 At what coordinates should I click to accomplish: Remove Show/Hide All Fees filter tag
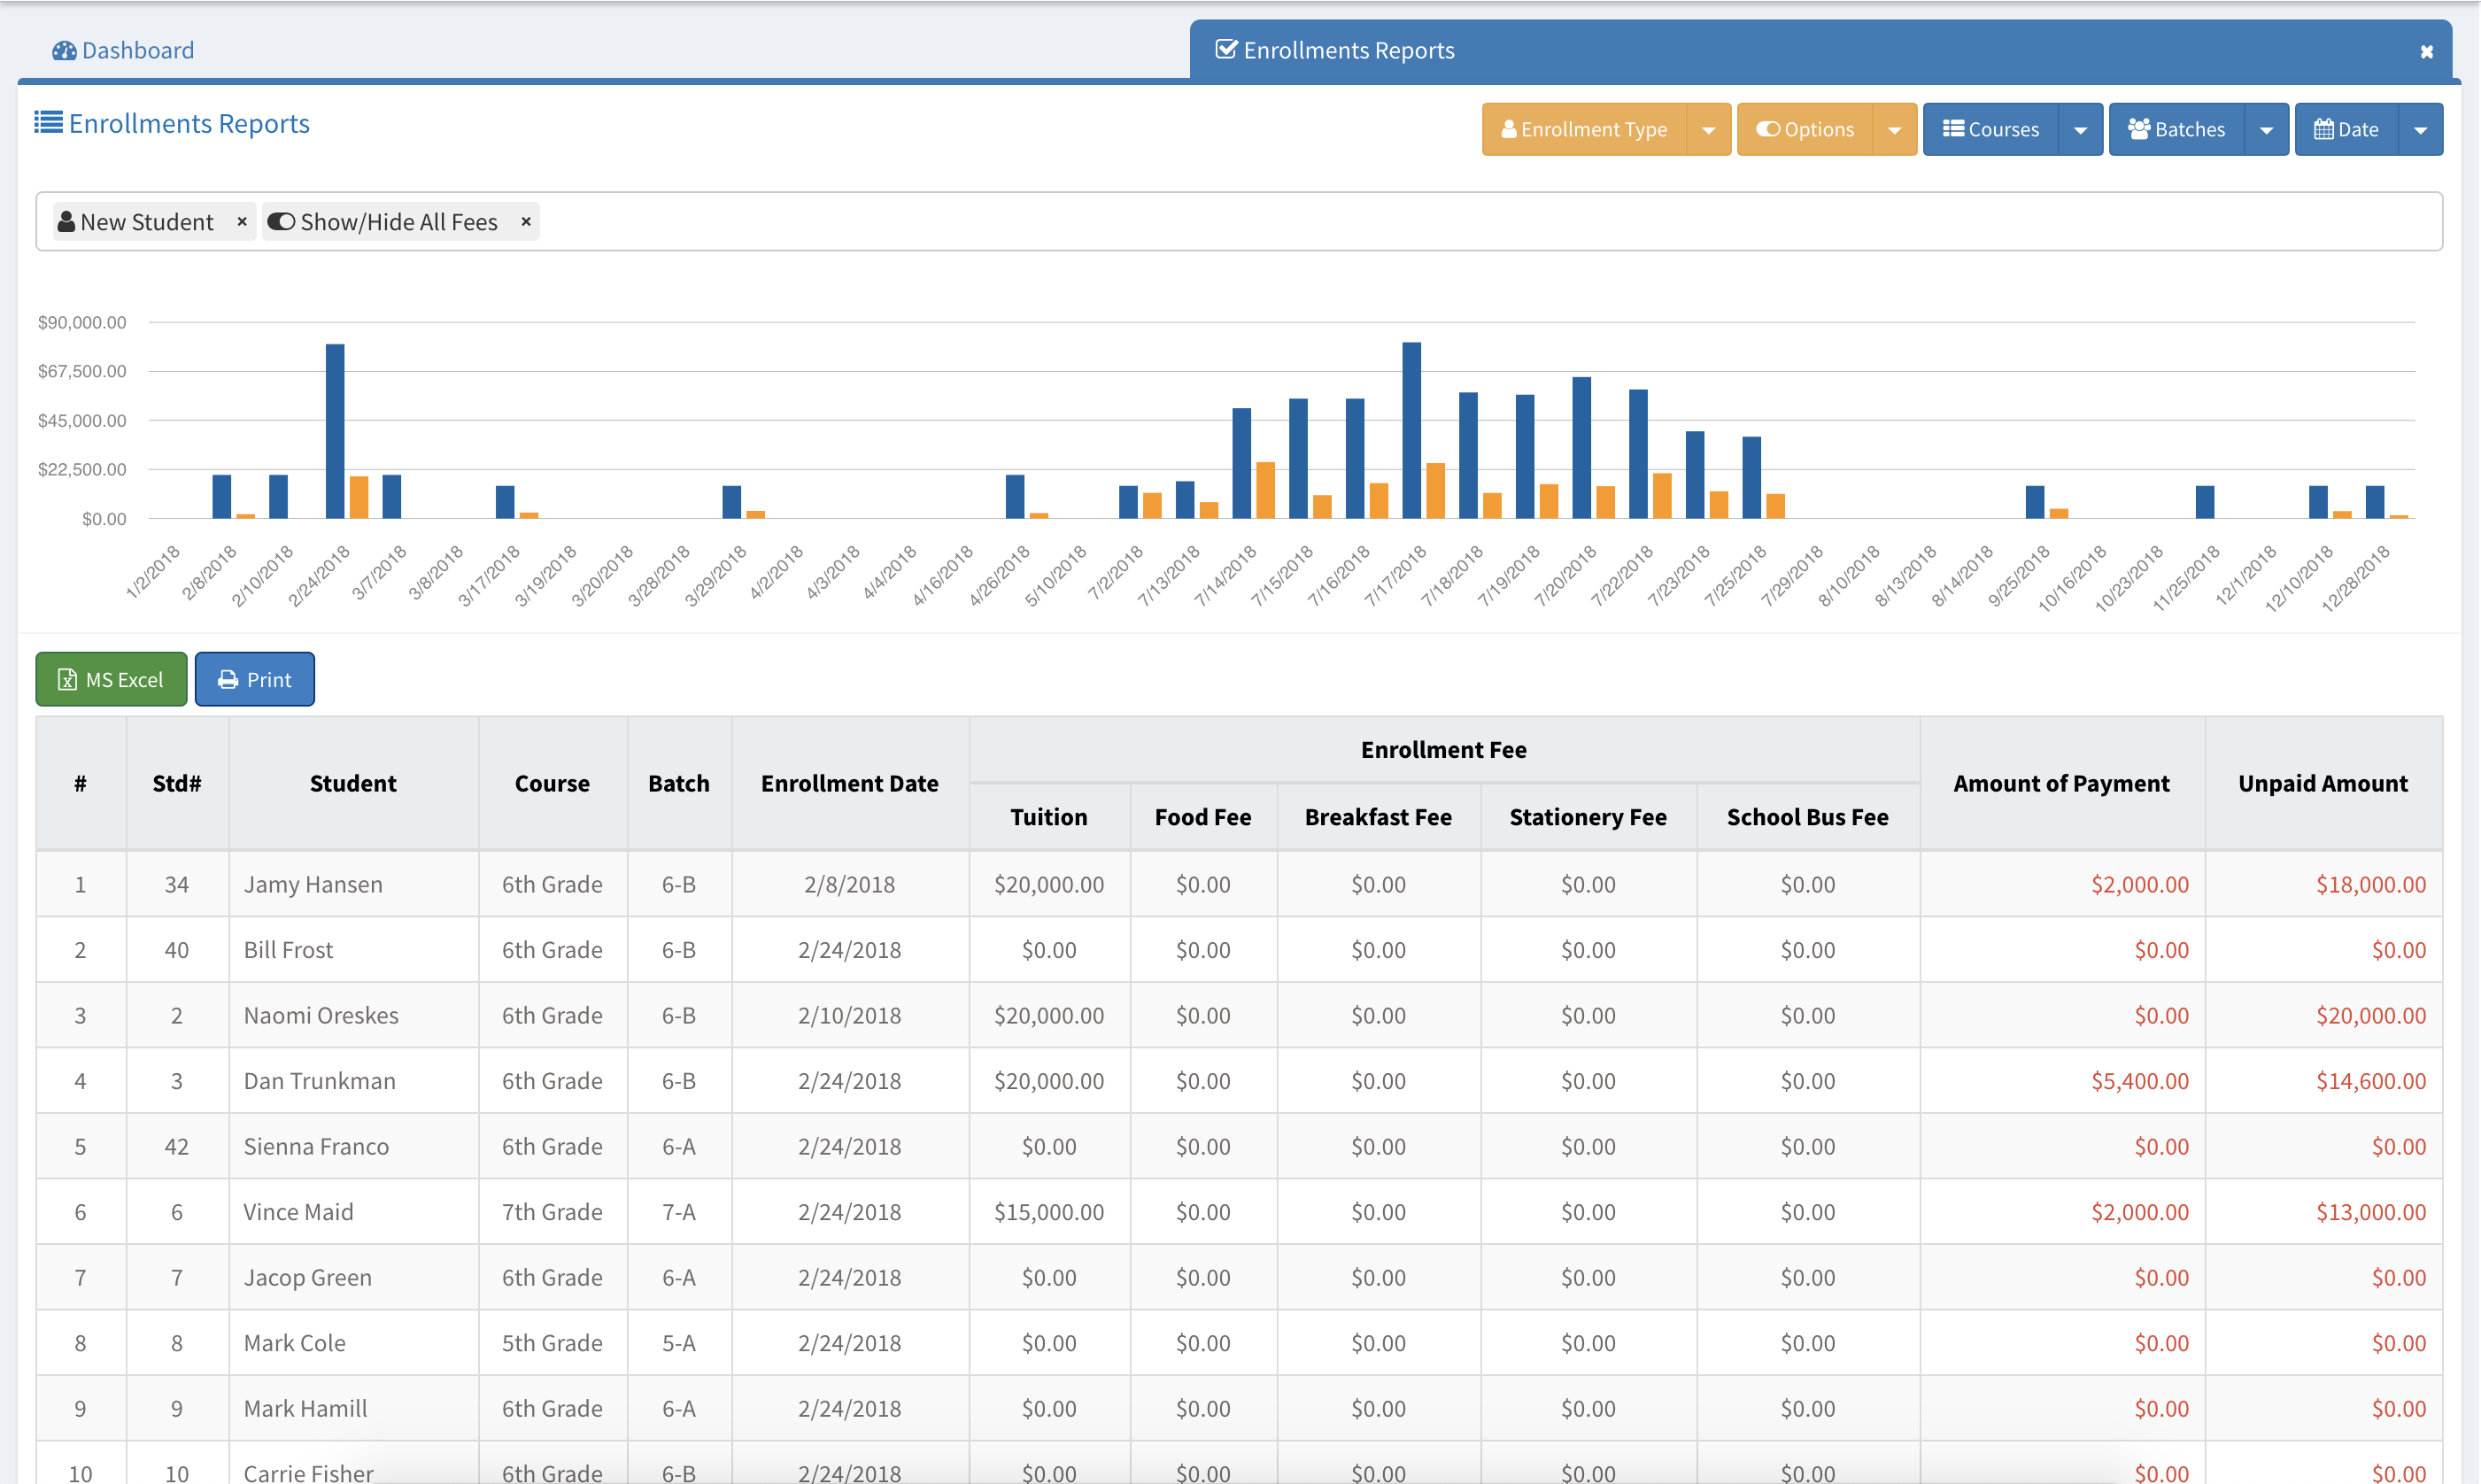[x=525, y=221]
